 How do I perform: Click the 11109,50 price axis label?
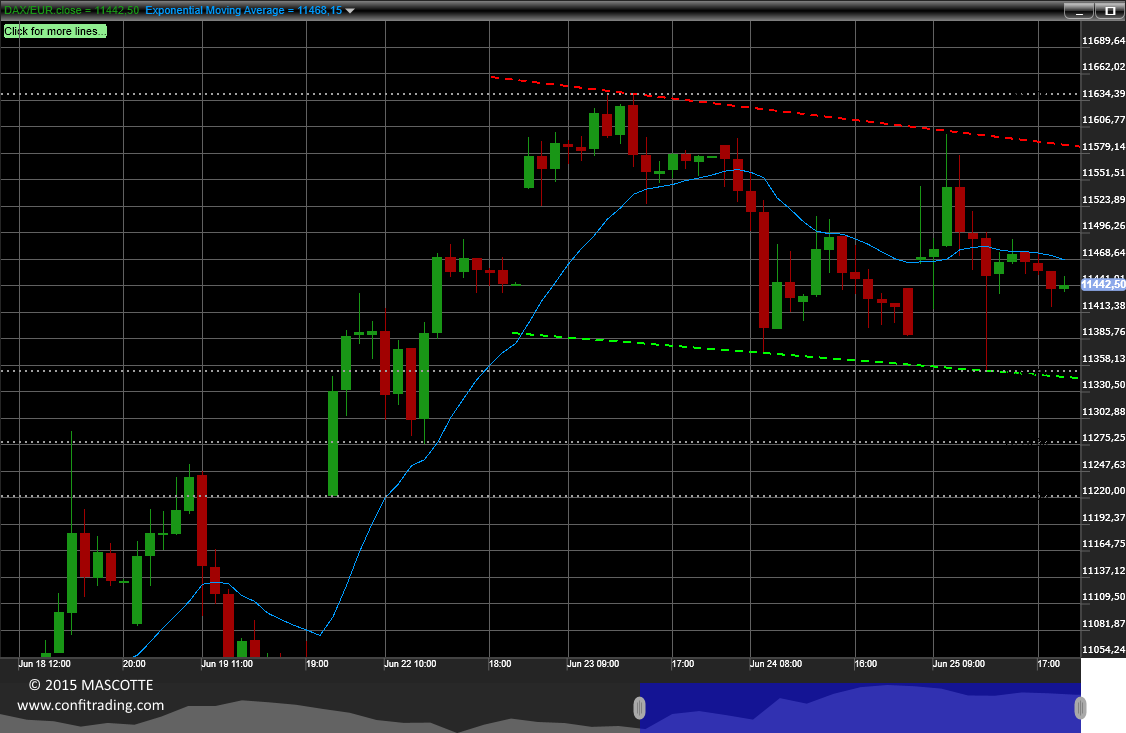point(1103,597)
